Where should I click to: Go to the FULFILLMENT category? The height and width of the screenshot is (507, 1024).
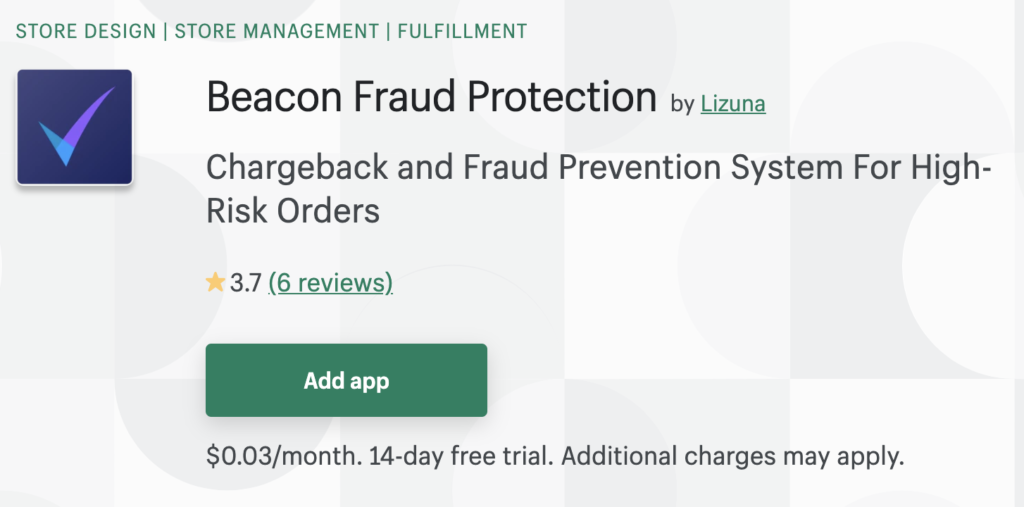(461, 31)
